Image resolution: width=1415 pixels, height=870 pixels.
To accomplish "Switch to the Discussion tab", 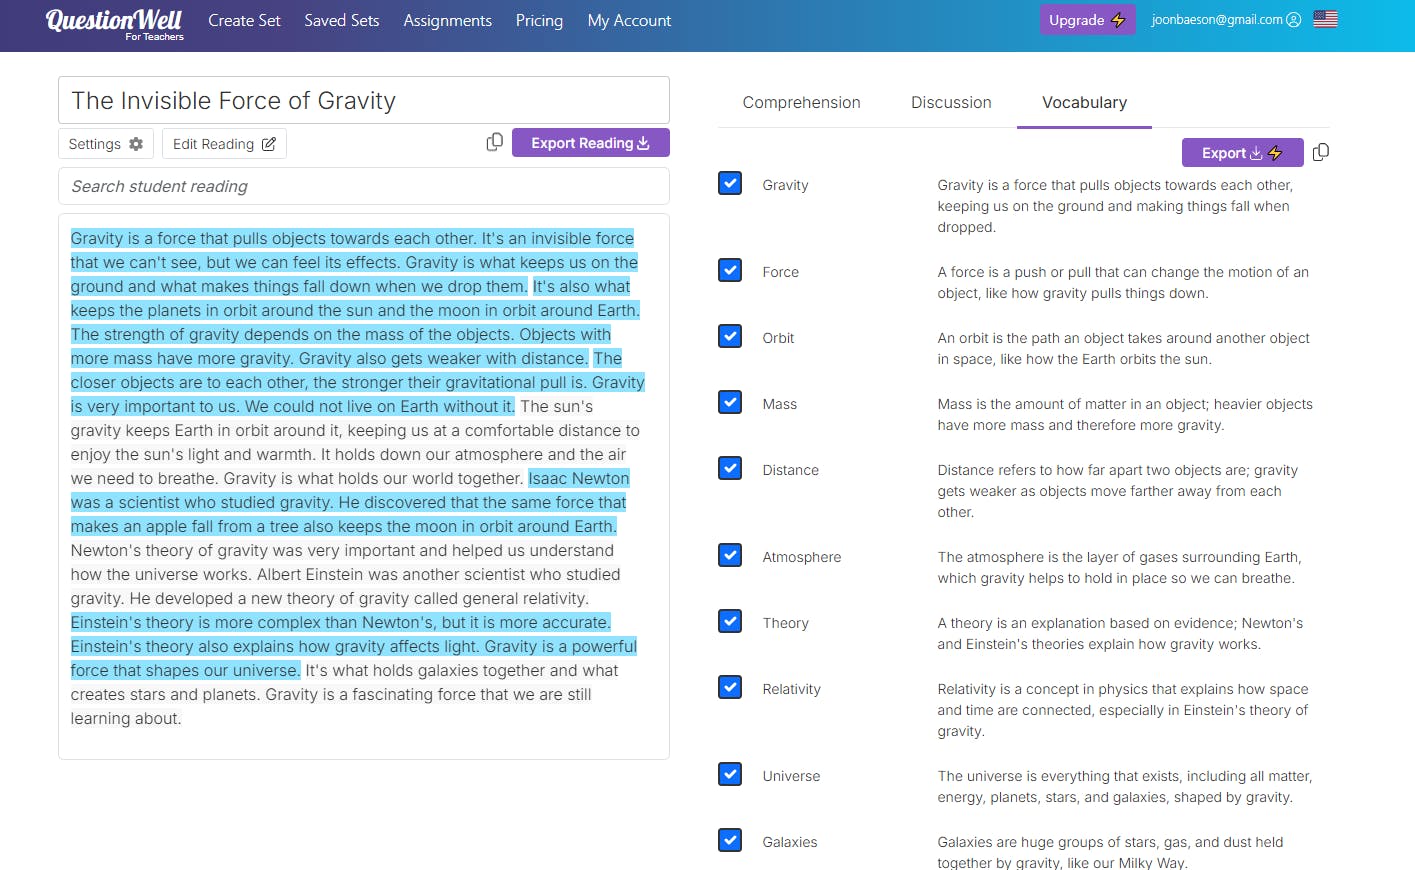I will pyautogui.click(x=951, y=102).
